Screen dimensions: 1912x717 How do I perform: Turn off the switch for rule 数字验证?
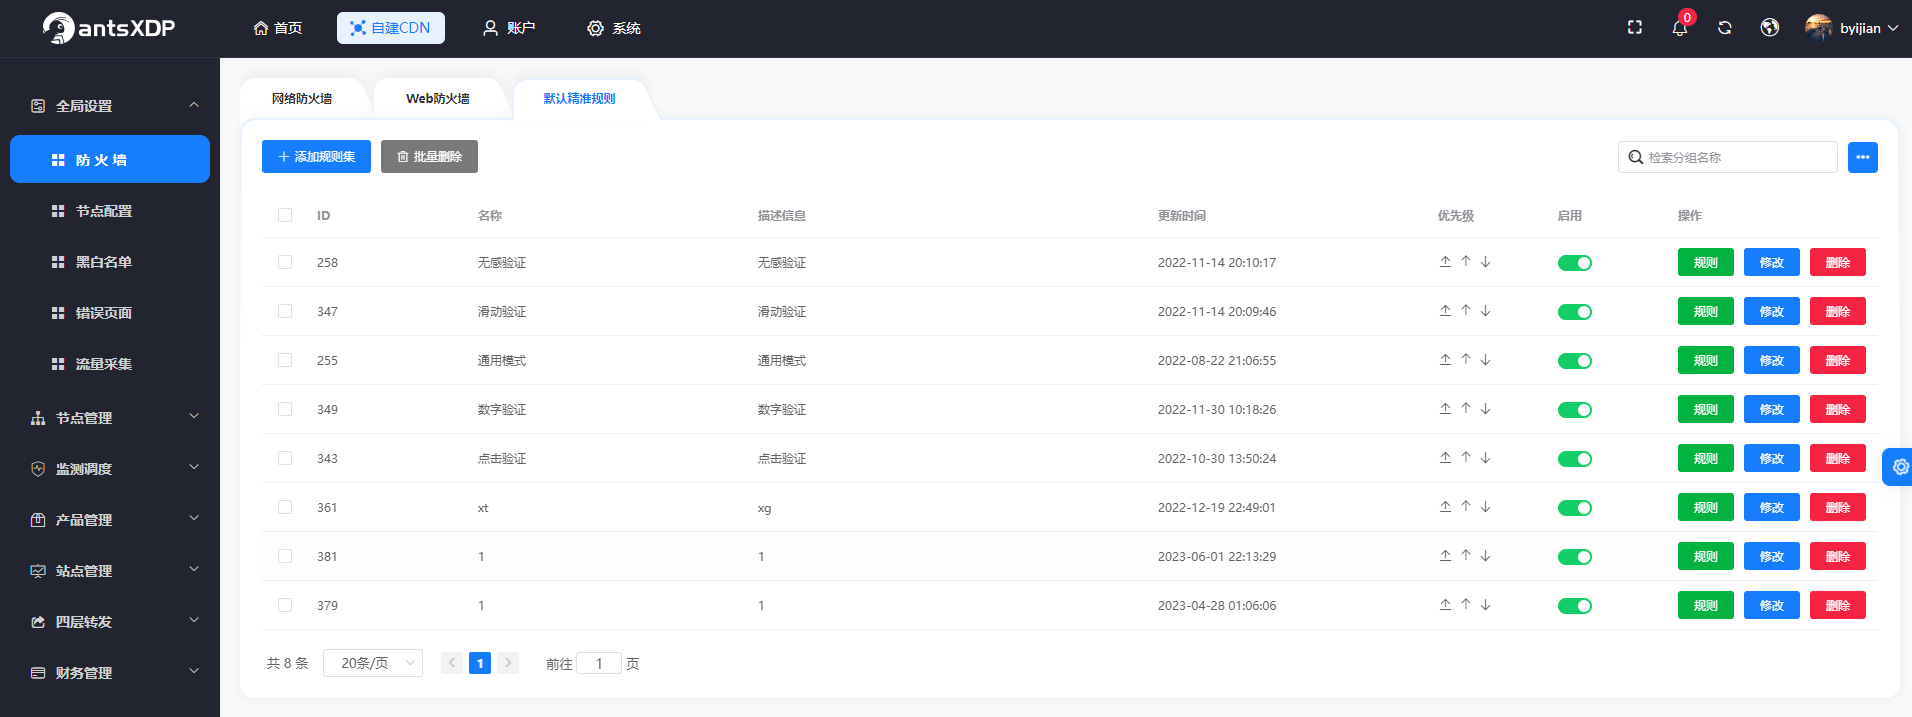[x=1575, y=410]
